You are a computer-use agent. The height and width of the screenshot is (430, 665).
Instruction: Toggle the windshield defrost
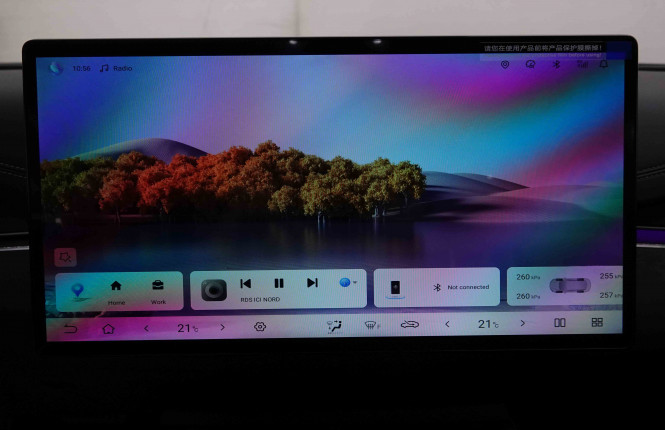pyautogui.click(x=371, y=325)
